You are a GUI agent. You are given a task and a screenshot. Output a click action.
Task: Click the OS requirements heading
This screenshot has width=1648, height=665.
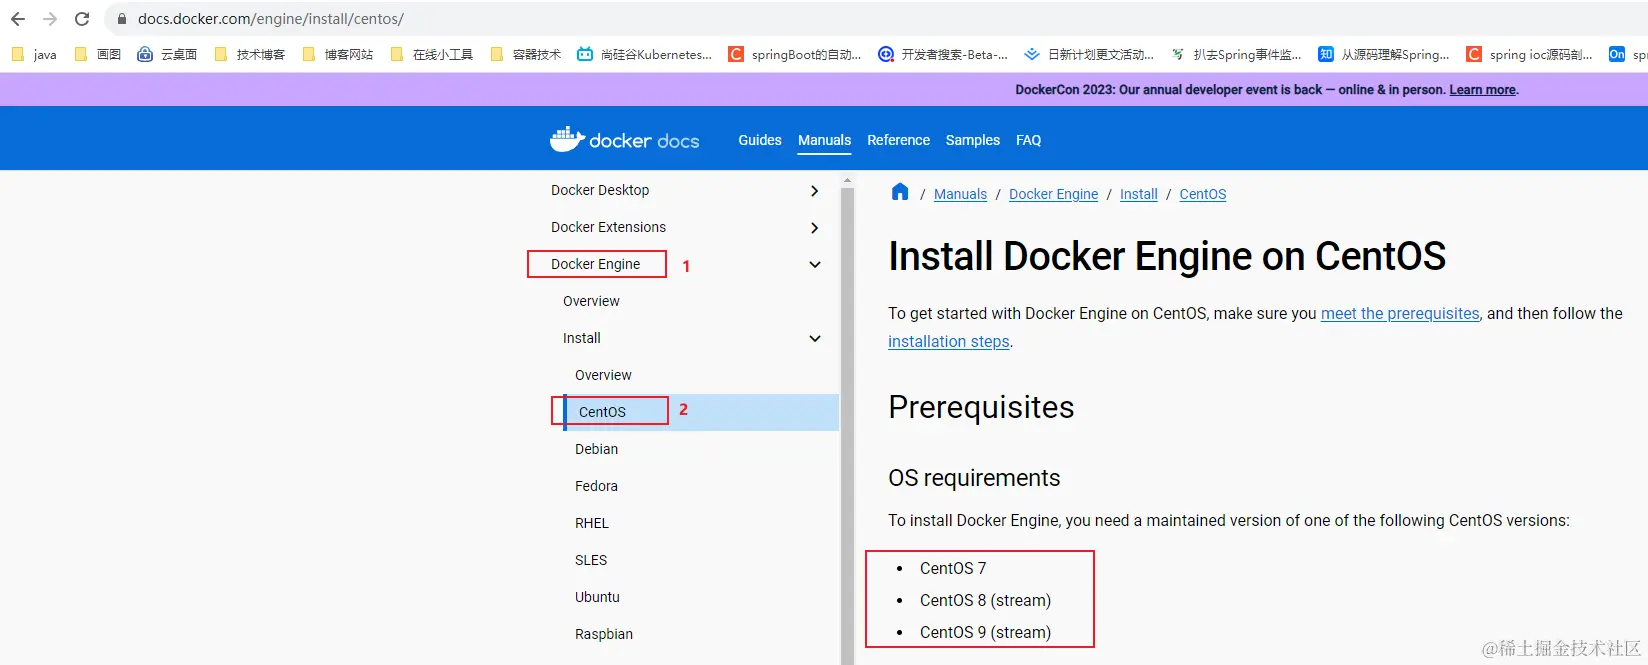[974, 478]
